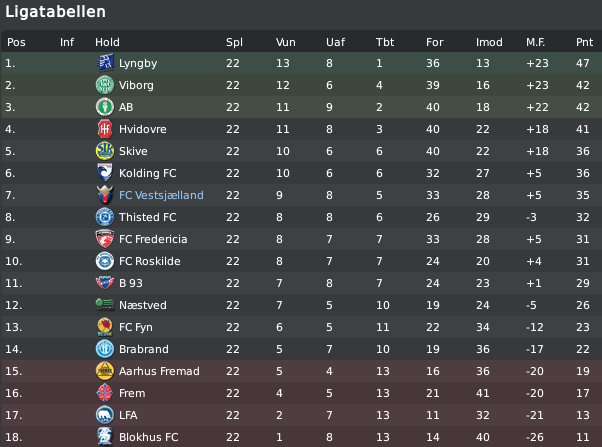Click the AB club logo

105,107
